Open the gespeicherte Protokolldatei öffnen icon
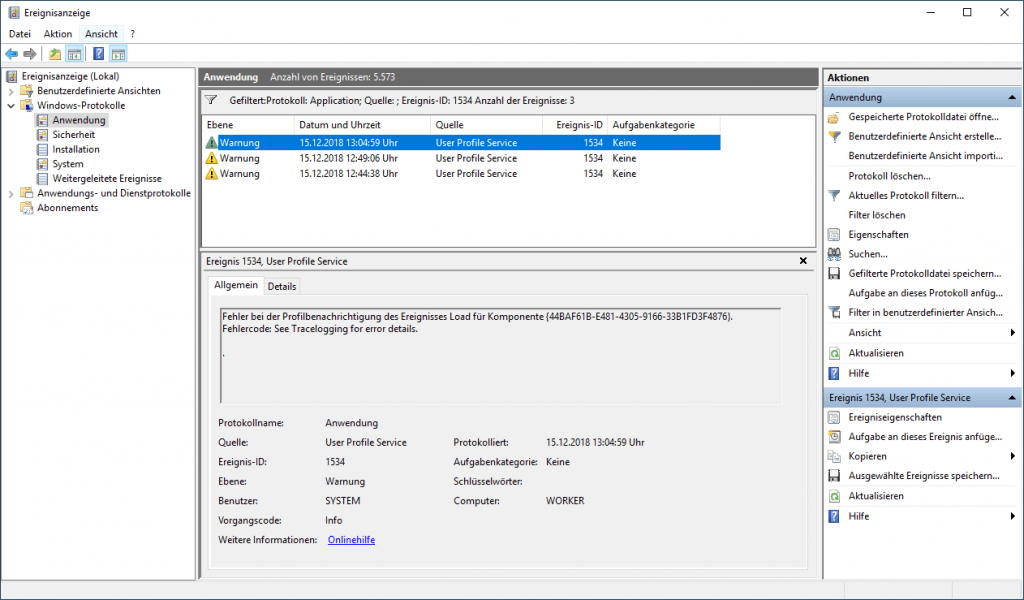 click(x=833, y=117)
